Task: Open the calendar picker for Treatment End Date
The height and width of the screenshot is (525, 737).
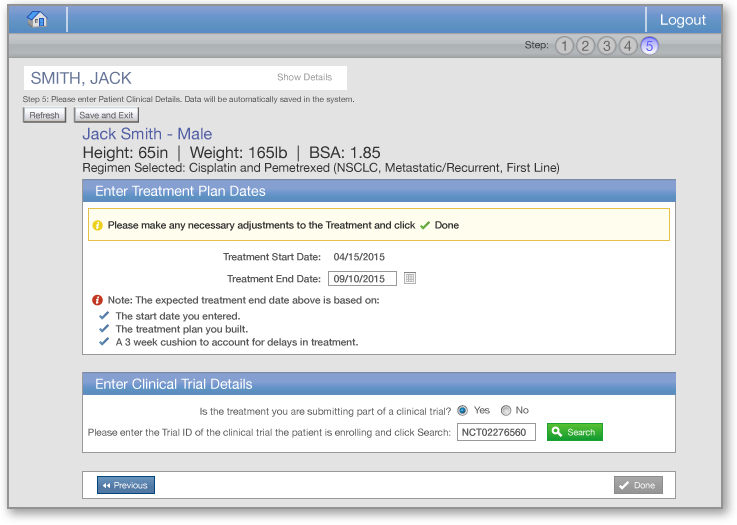Action: (x=409, y=278)
